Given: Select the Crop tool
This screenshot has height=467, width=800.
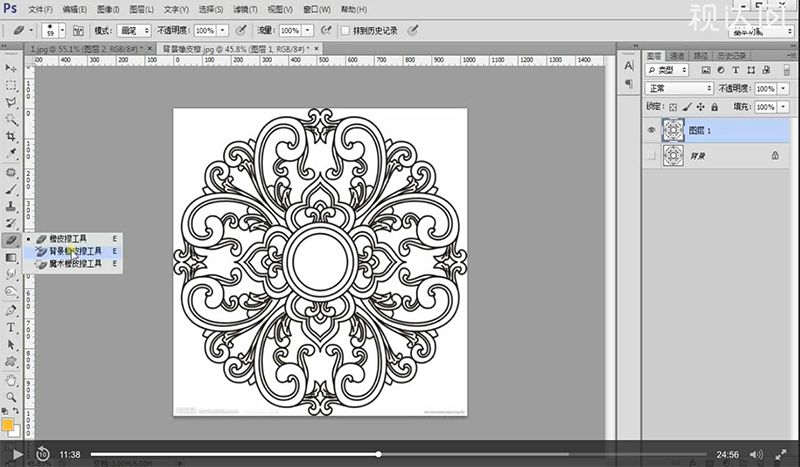Looking at the screenshot, I should click(11, 136).
